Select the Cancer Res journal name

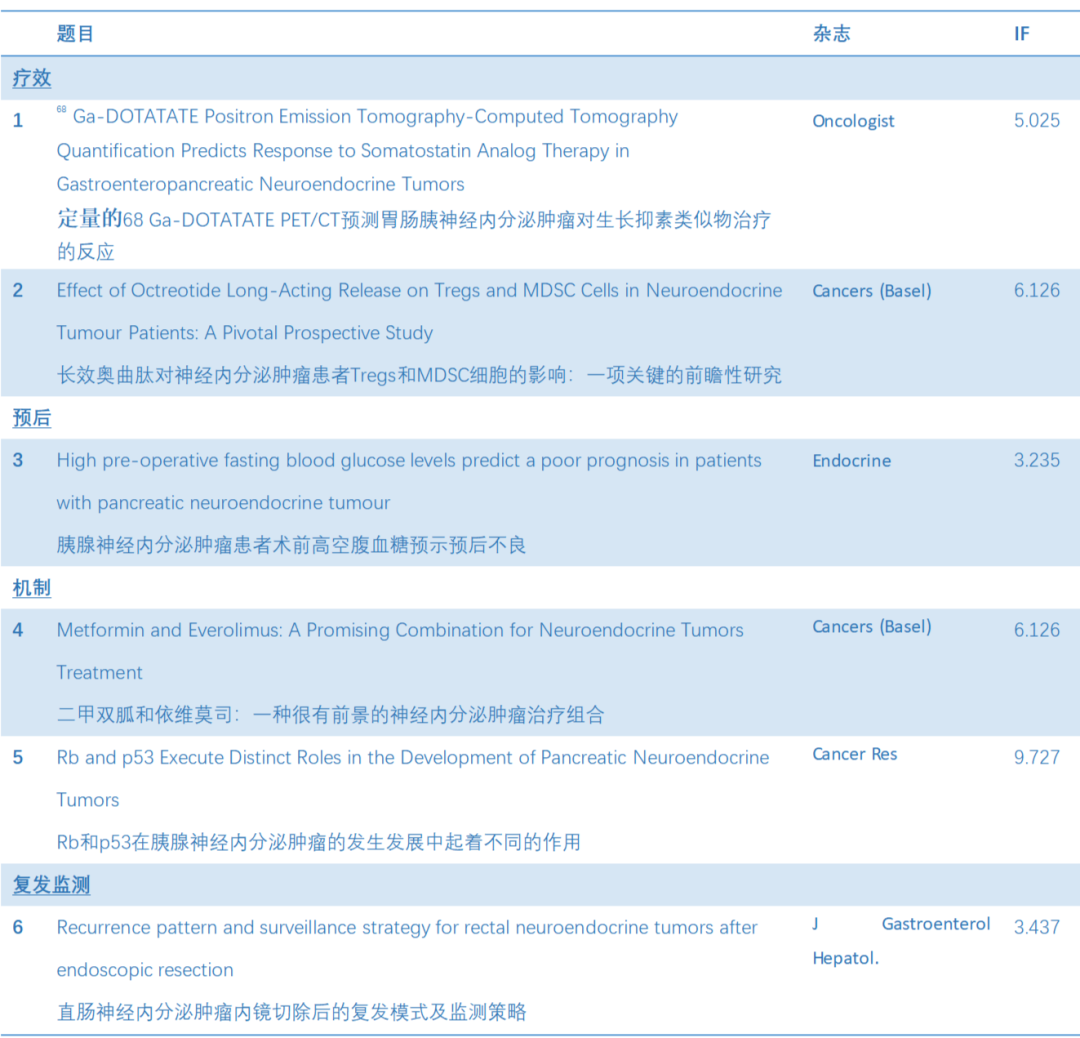[x=854, y=755]
